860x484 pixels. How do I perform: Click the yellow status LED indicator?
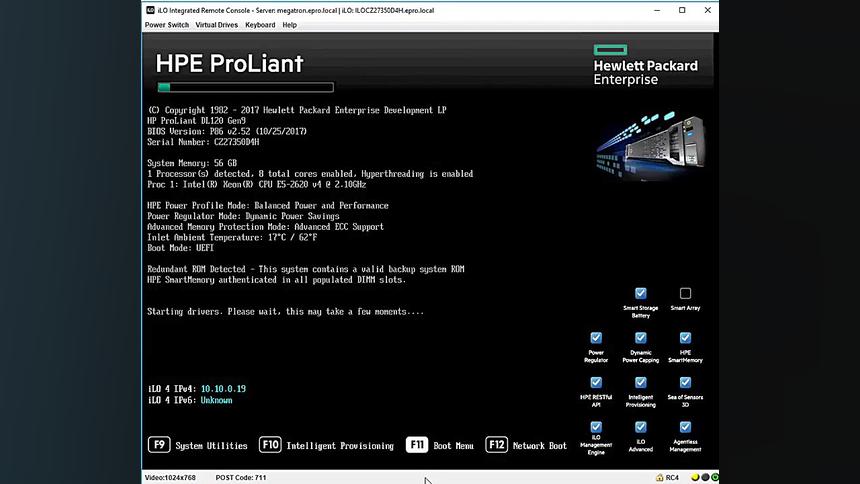click(695, 477)
